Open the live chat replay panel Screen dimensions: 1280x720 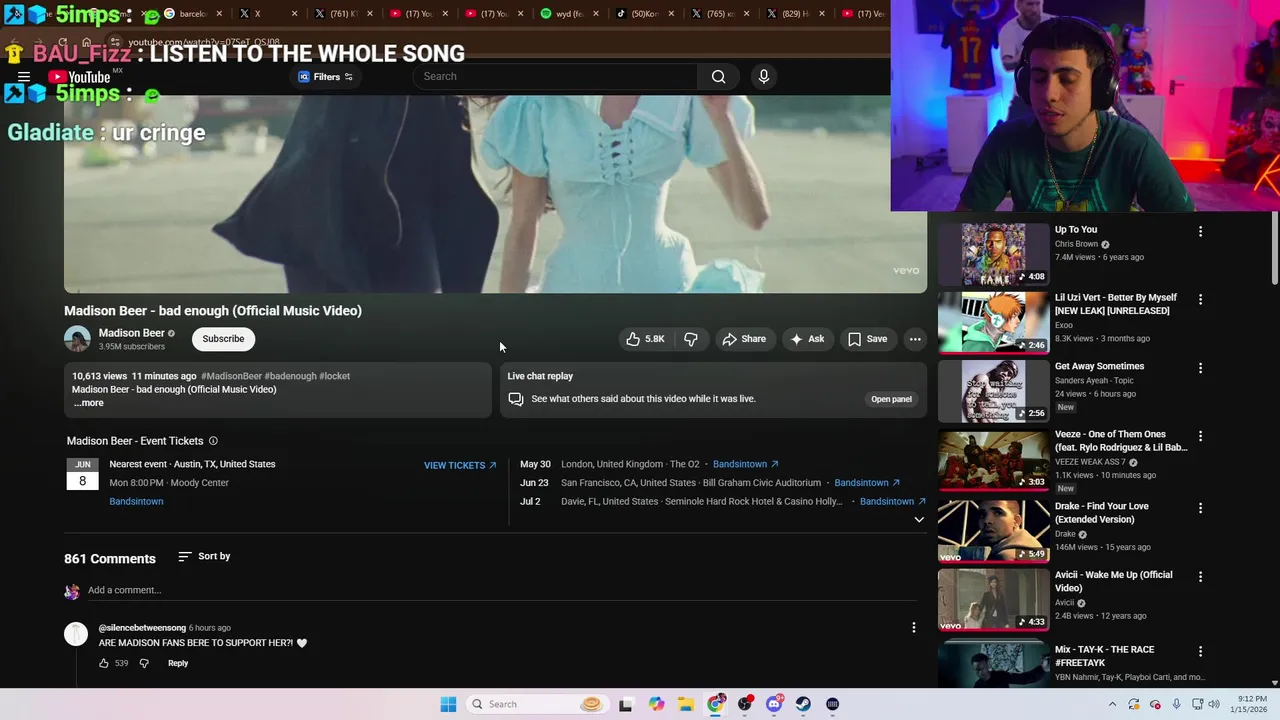[x=891, y=399]
